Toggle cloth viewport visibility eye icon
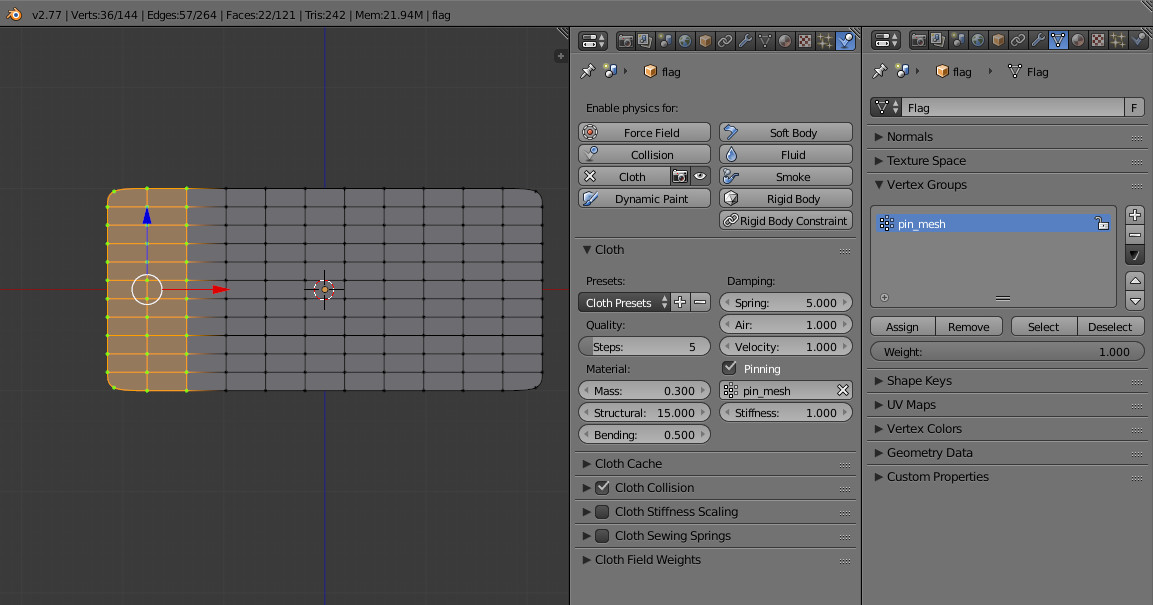Image resolution: width=1153 pixels, height=605 pixels. pos(700,176)
